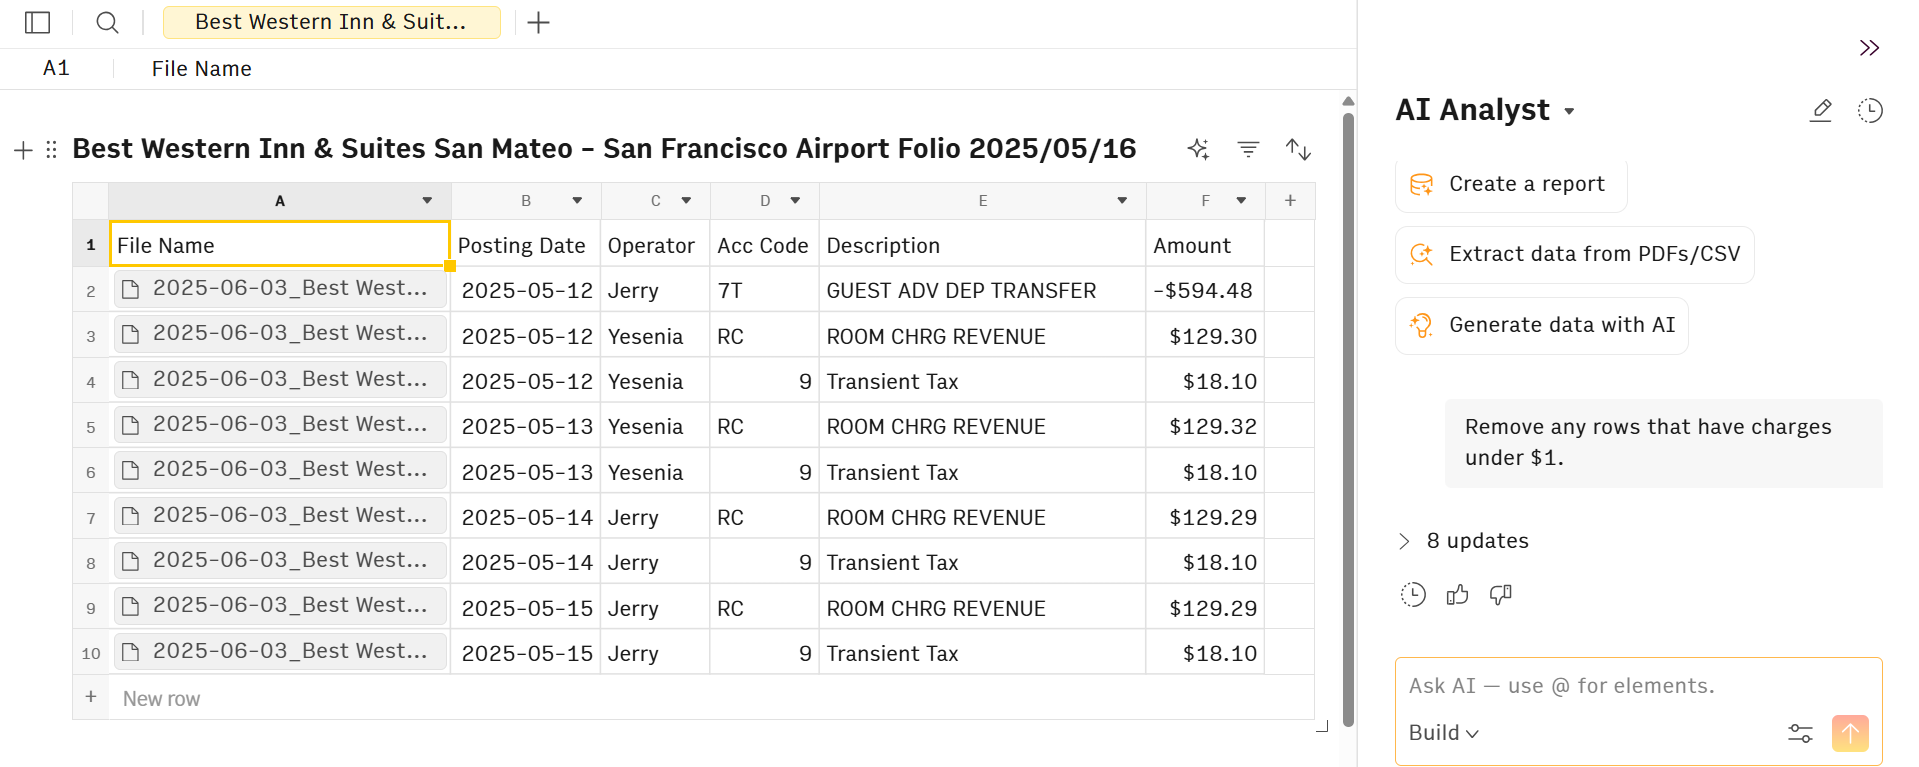
Task: Open chat history clock icon
Action: (x=1870, y=110)
